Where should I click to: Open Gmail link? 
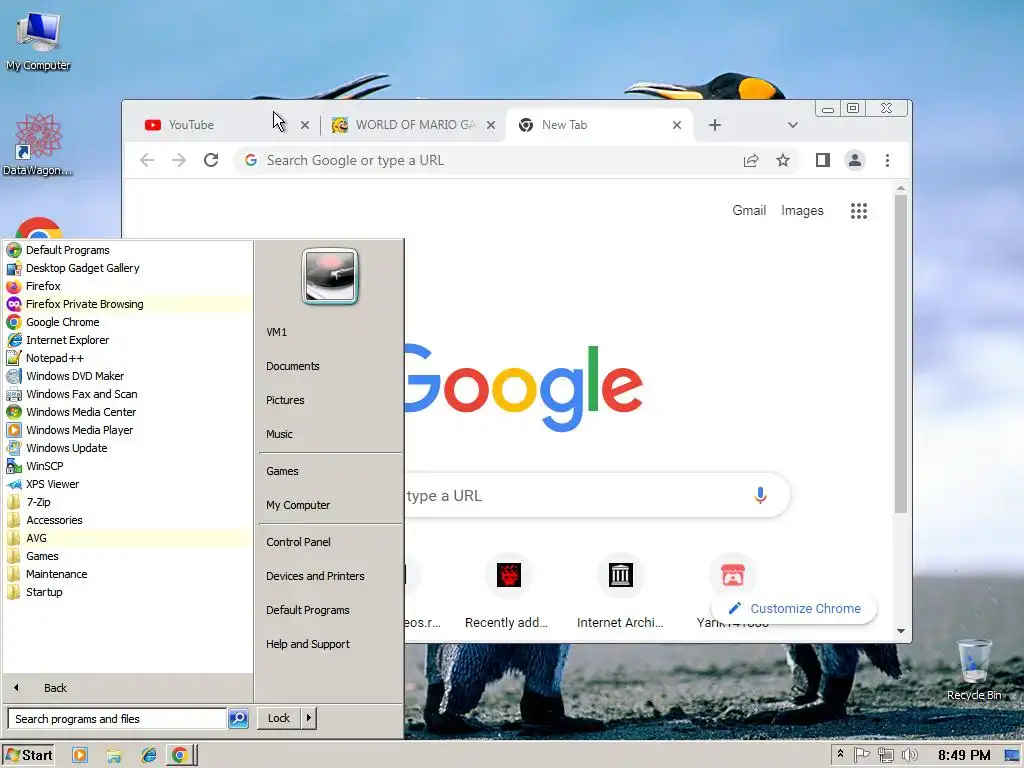[748, 210]
